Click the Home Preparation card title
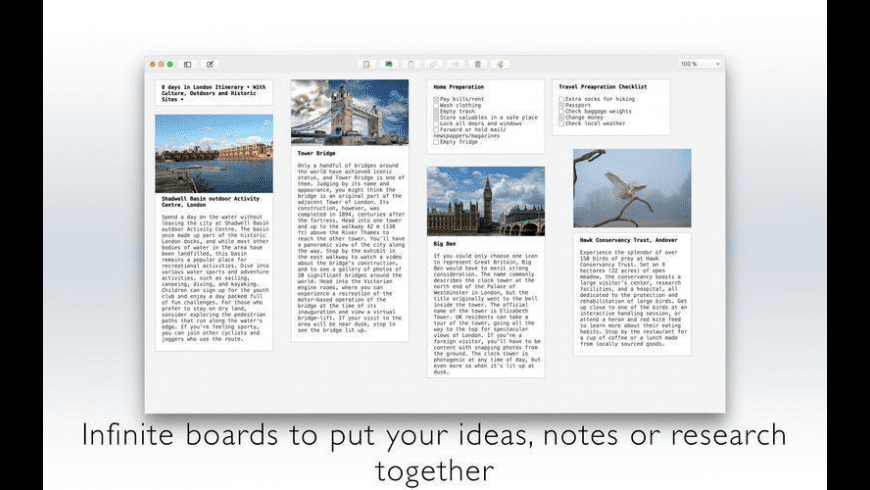Image resolution: width=870 pixels, height=490 pixels. [458, 87]
